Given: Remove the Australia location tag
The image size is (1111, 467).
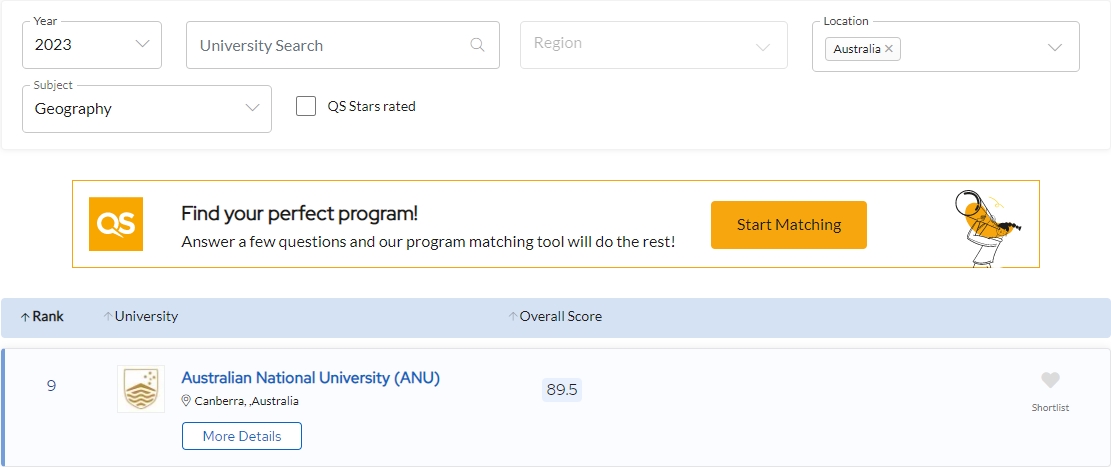Looking at the screenshot, I should 889,48.
